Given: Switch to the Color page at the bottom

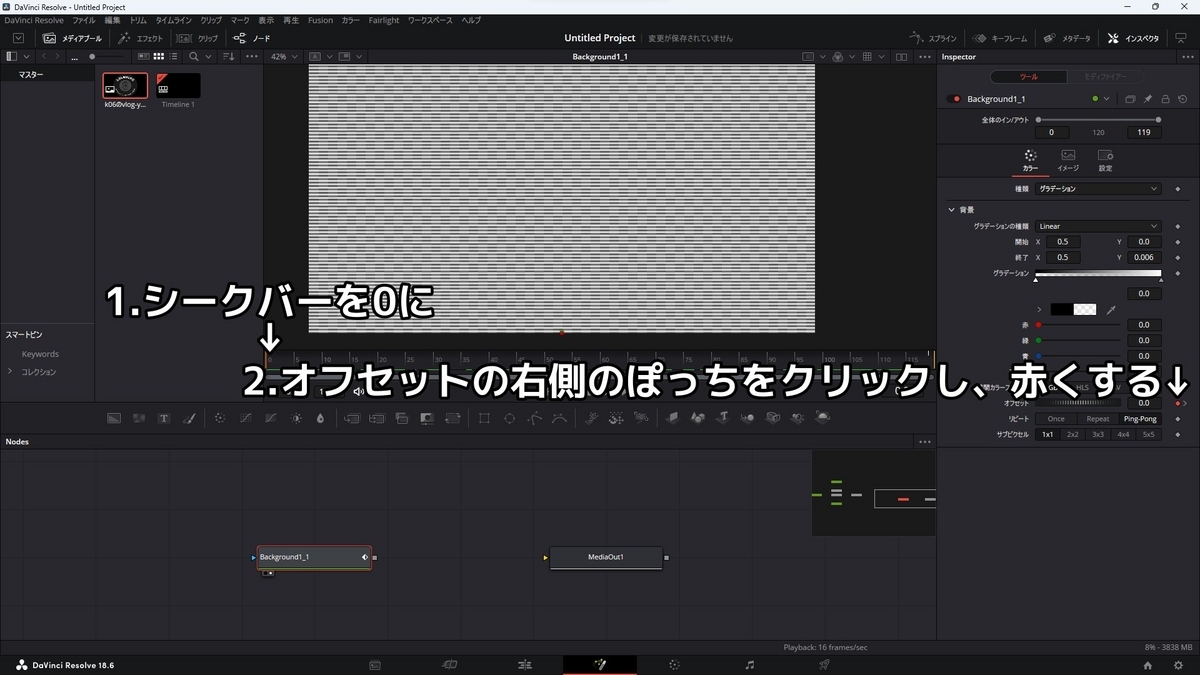Looking at the screenshot, I should (x=674, y=664).
